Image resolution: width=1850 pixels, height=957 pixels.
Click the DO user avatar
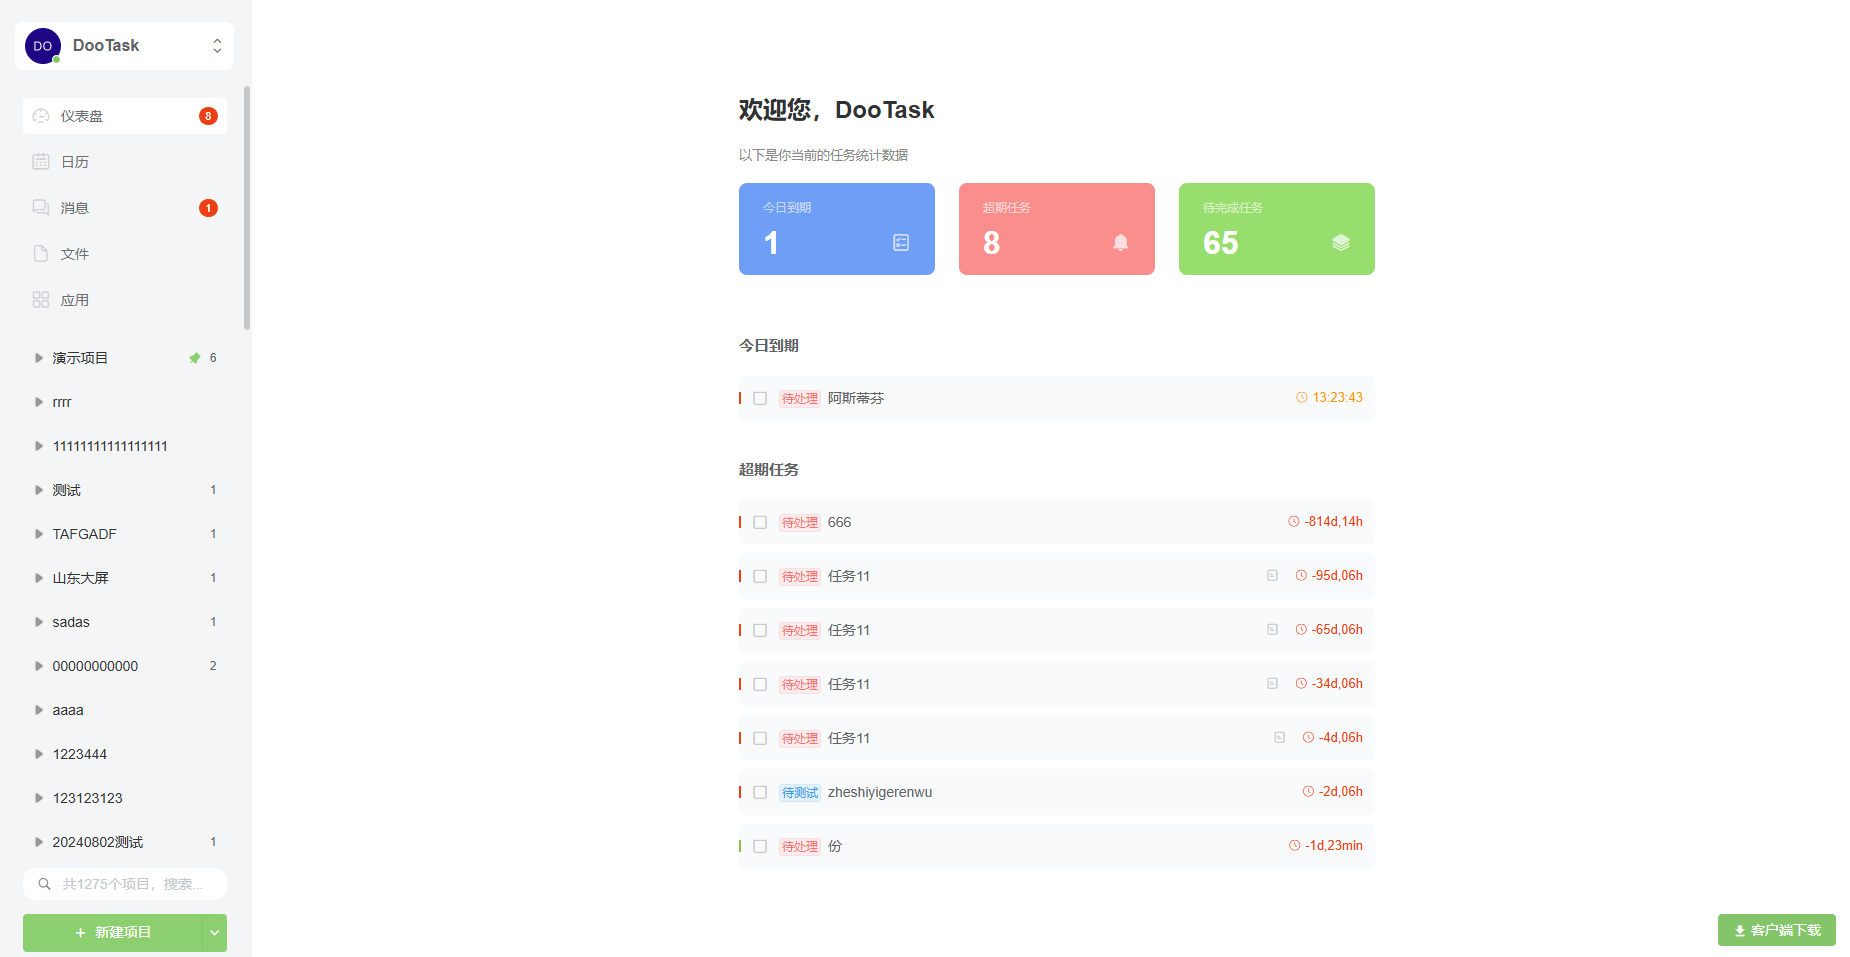click(x=43, y=46)
